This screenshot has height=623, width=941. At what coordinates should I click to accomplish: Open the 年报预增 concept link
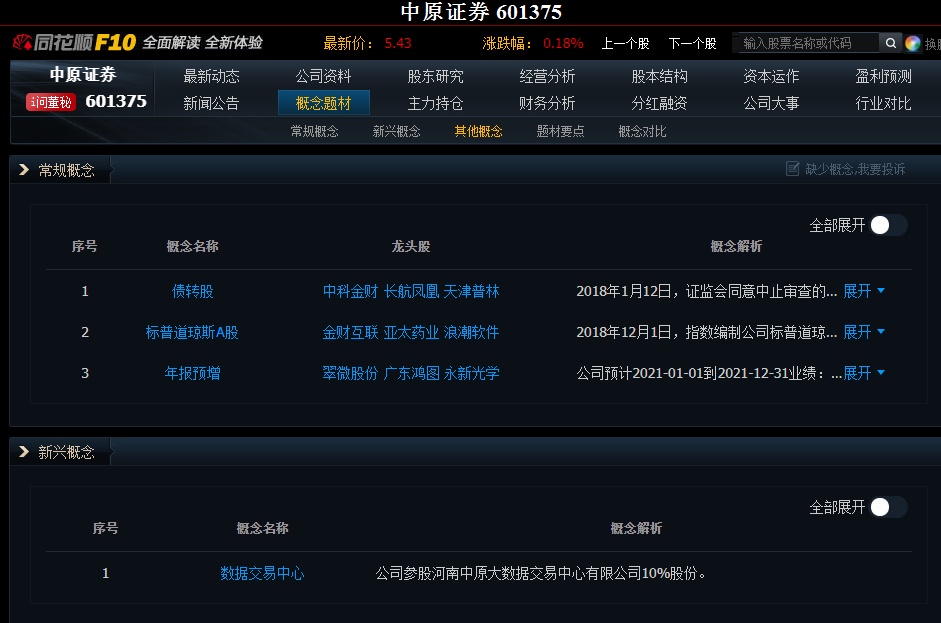coord(193,373)
